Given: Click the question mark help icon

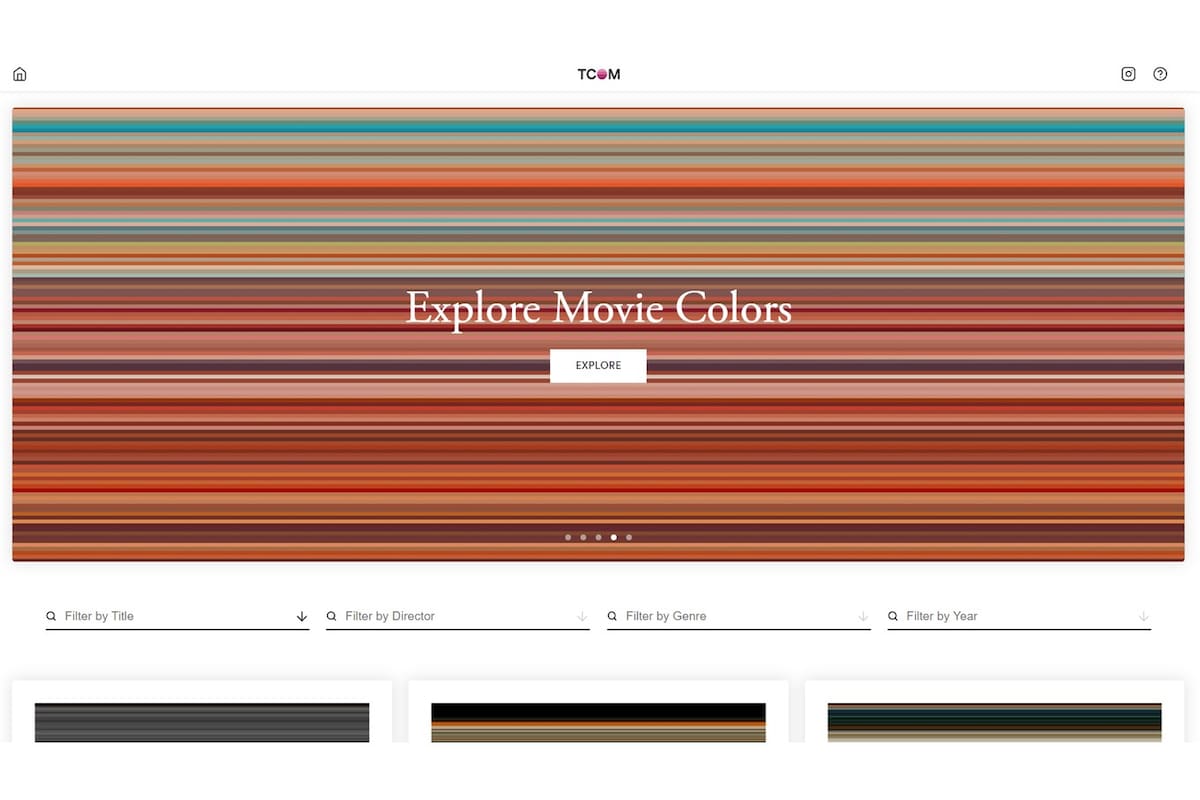Looking at the screenshot, I should pyautogui.click(x=1160, y=73).
